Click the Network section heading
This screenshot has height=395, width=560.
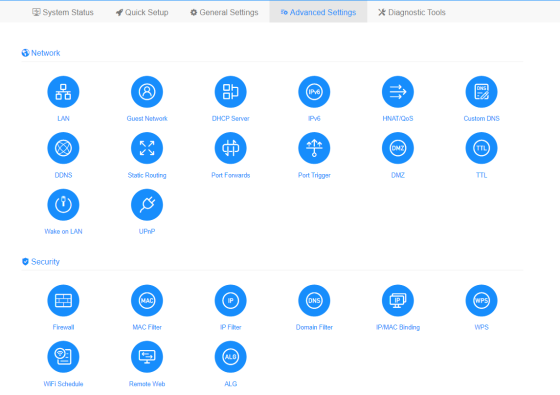click(x=41, y=53)
